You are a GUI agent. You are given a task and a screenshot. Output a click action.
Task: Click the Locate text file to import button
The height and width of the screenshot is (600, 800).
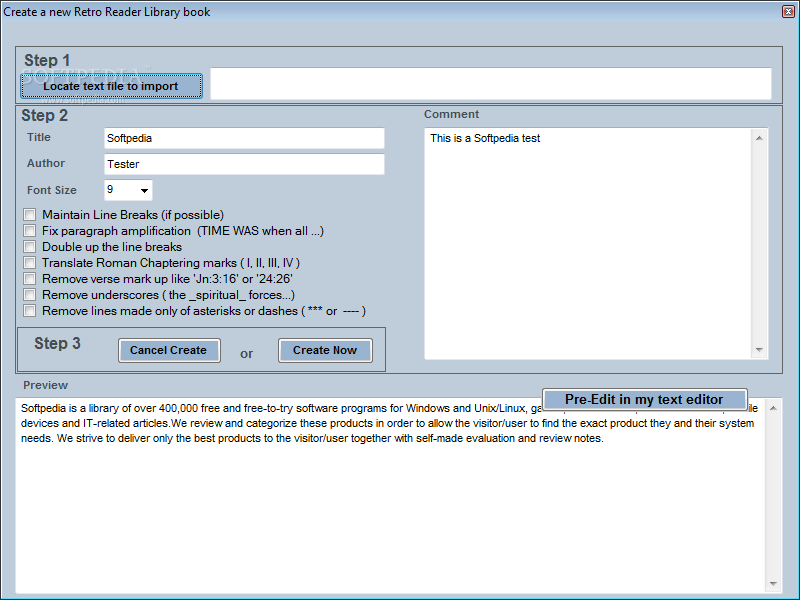coord(111,86)
